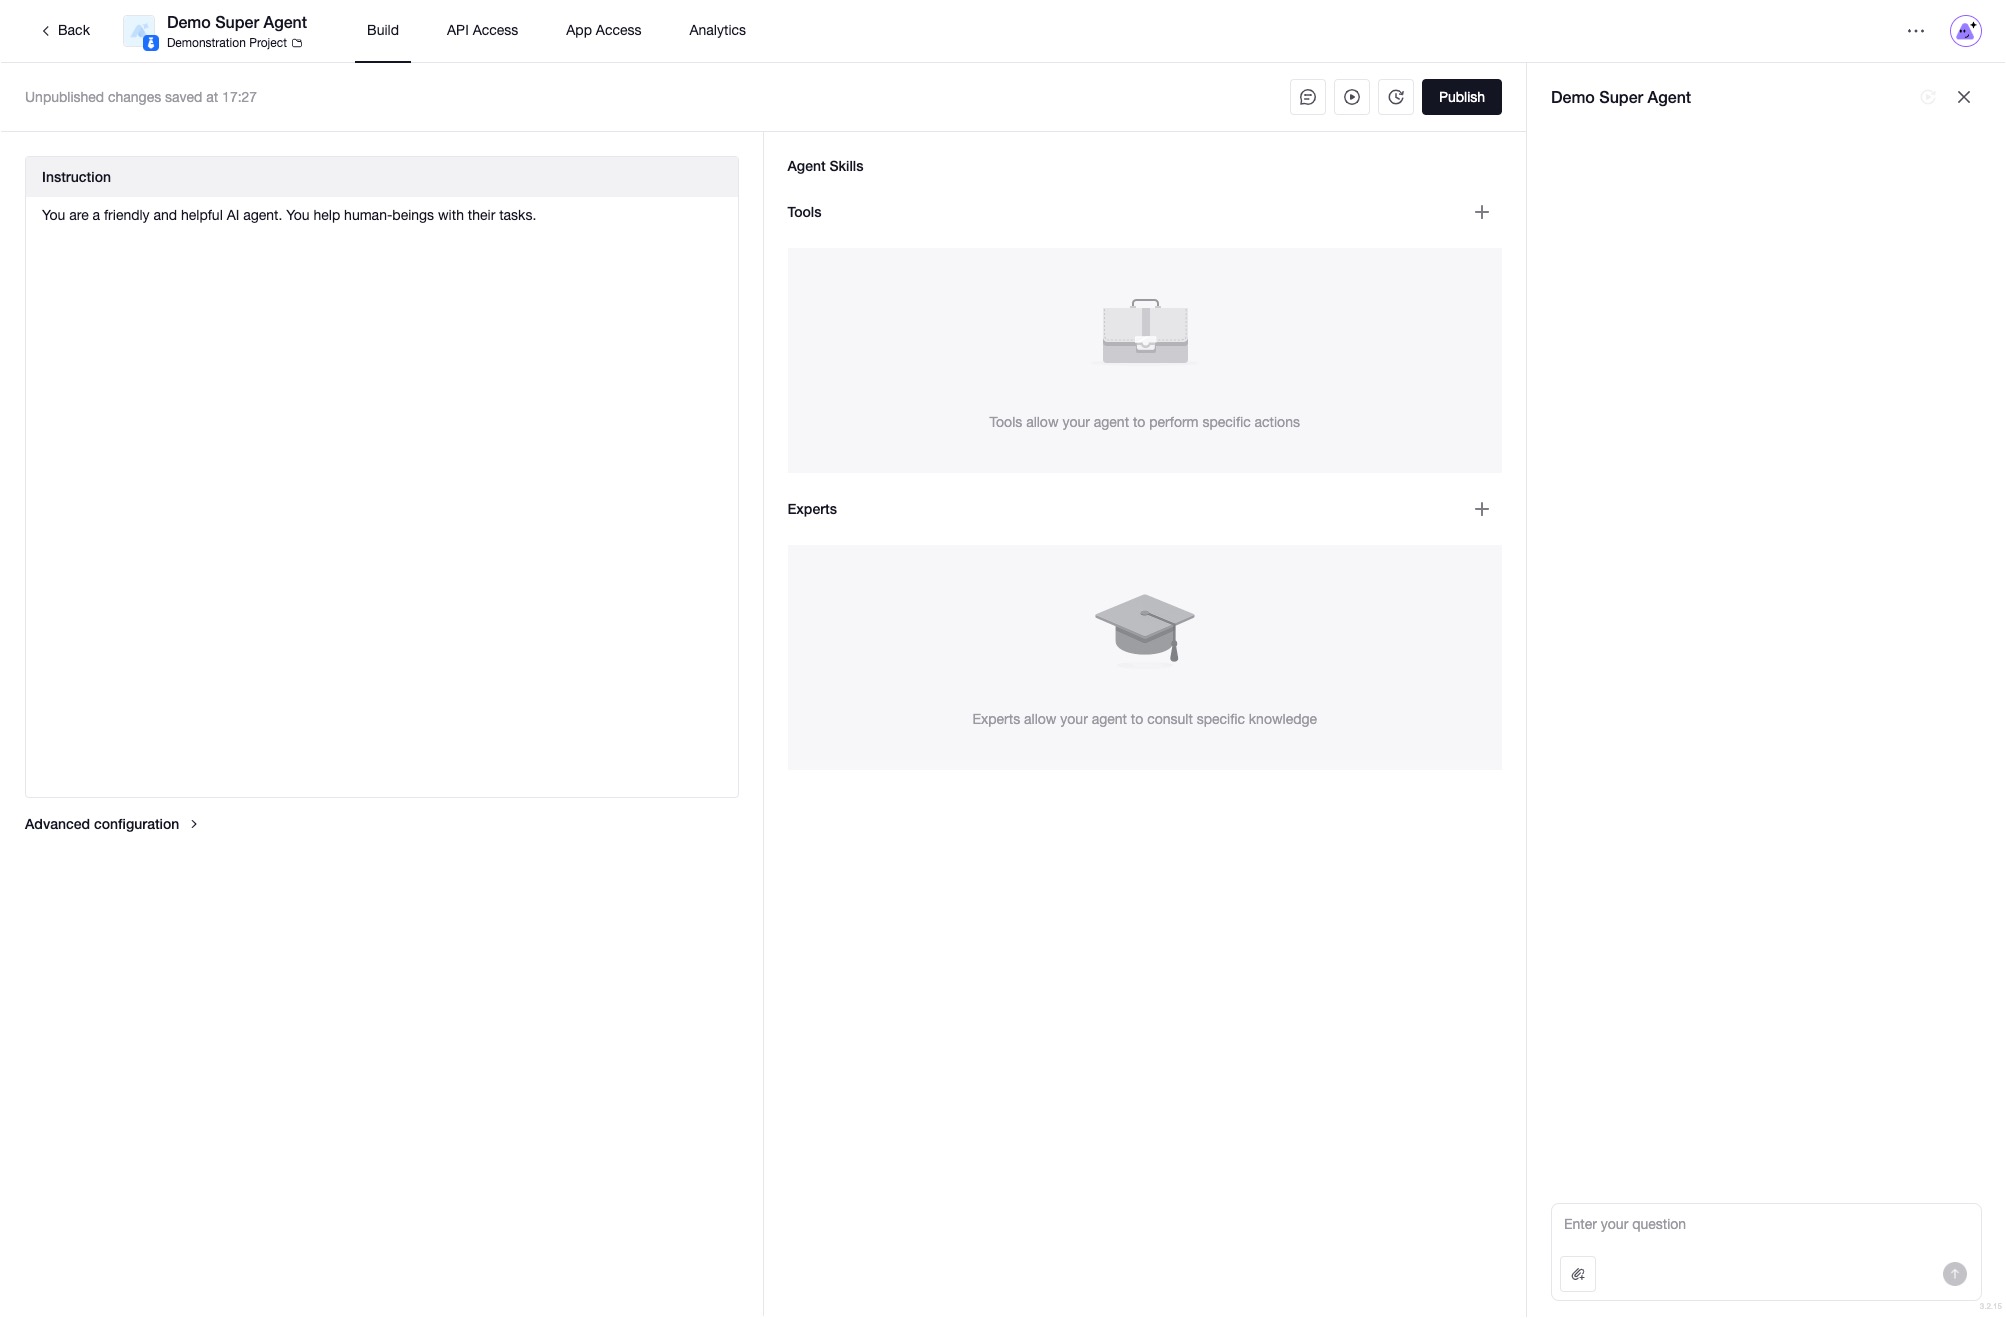
Task: Click the Instruction header label
Action: pos(76,177)
